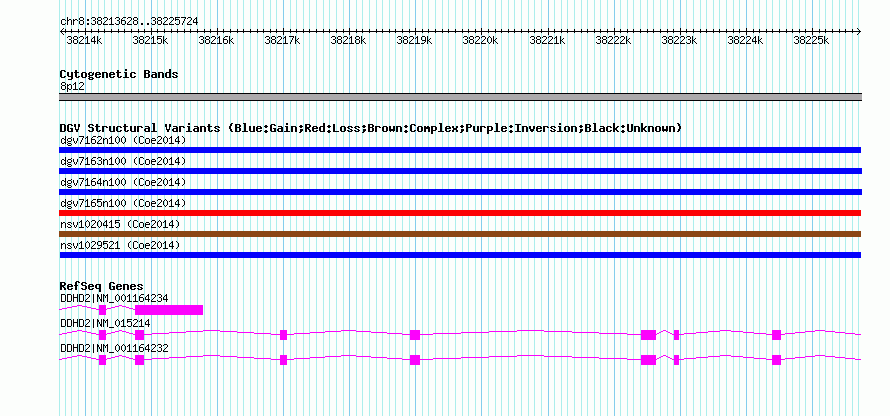Open the dgv7162n100 (Coe2014) label

123,140
